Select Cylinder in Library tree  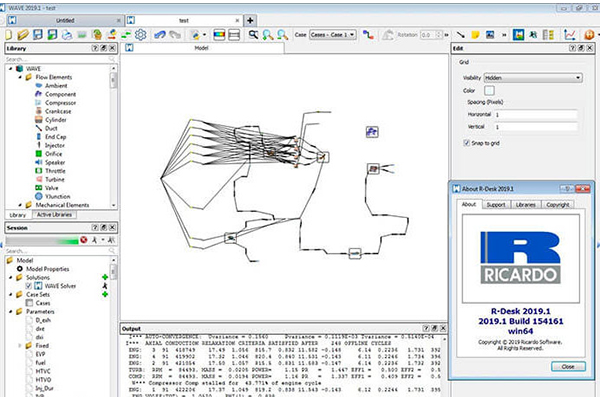56,120
